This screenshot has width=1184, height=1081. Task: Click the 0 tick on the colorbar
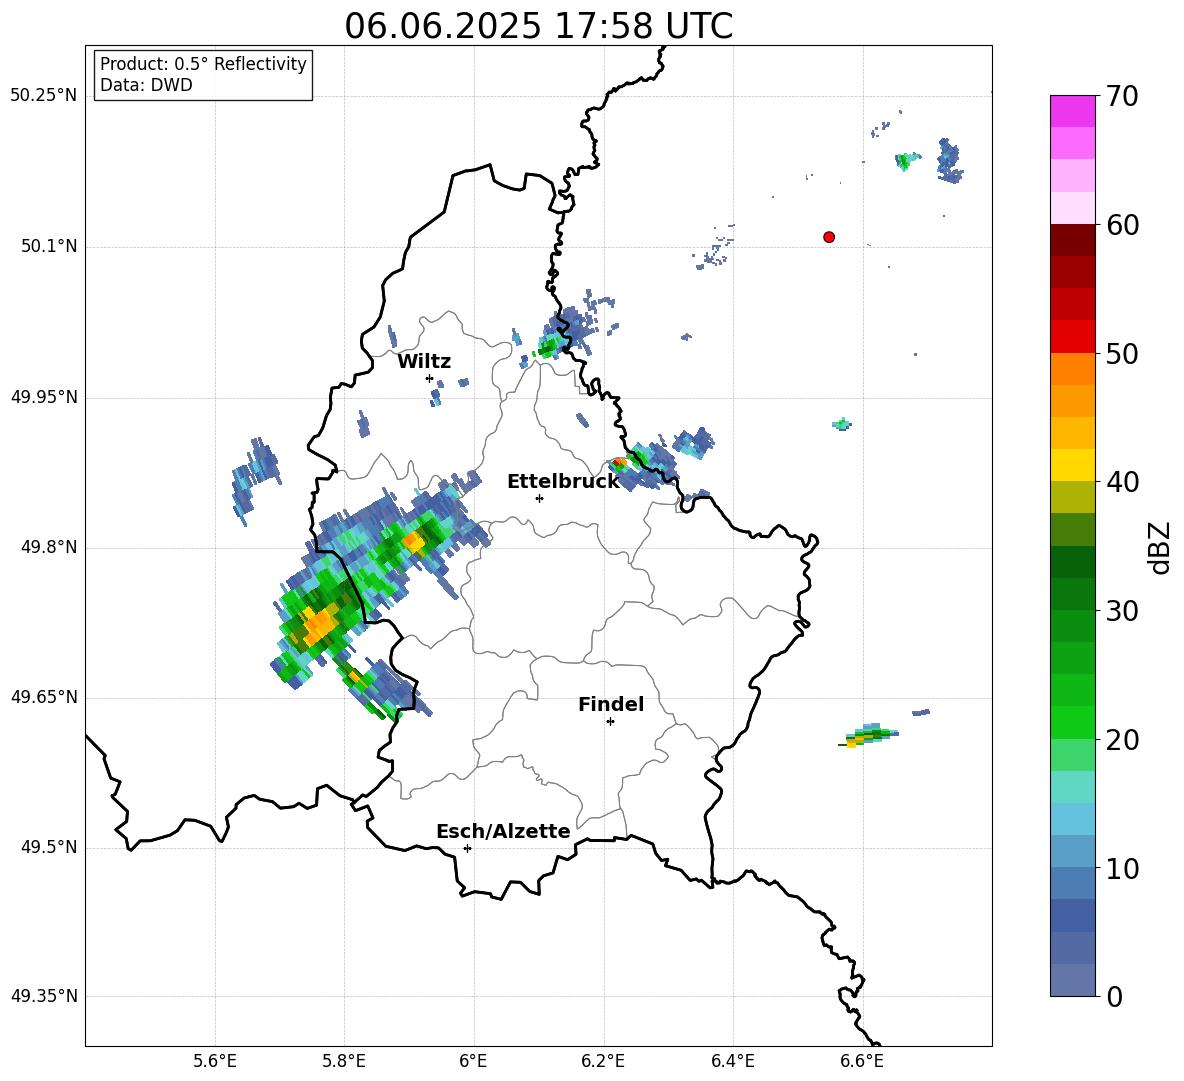click(x=1115, y=996)
